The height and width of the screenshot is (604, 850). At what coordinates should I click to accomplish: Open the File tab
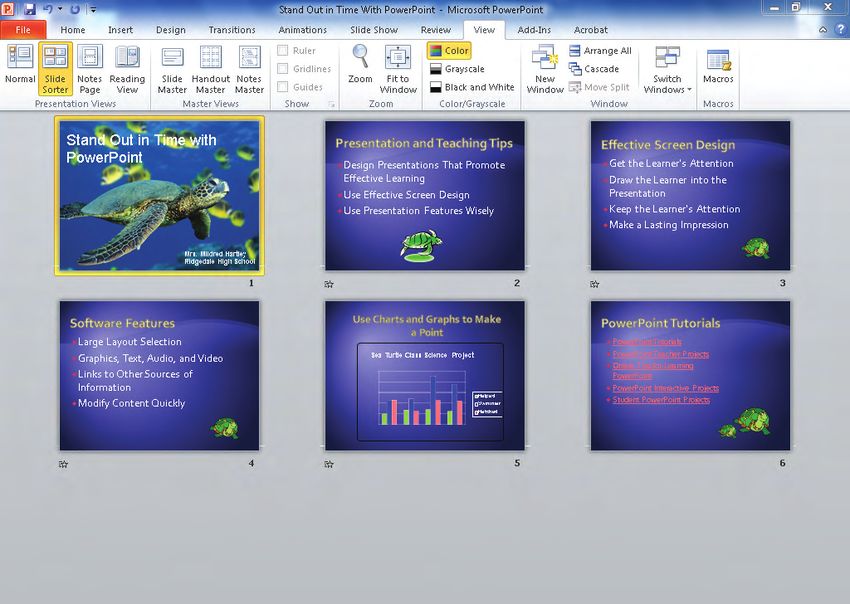(23, 30)
